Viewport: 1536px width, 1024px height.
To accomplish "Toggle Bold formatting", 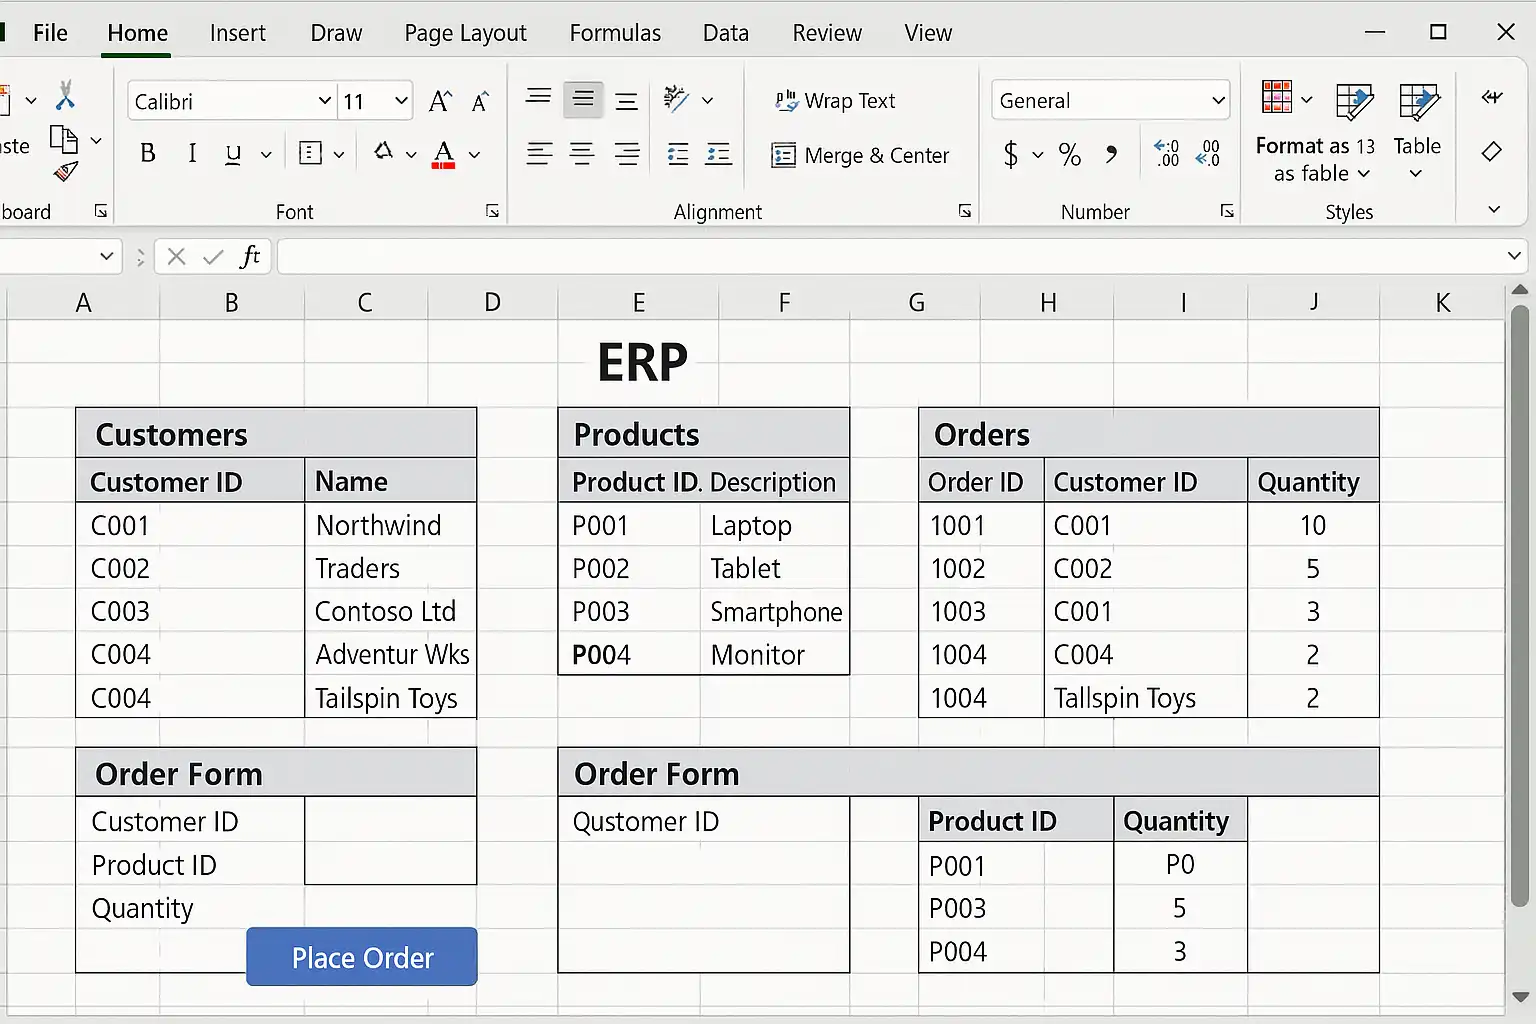I will [148, 154].
